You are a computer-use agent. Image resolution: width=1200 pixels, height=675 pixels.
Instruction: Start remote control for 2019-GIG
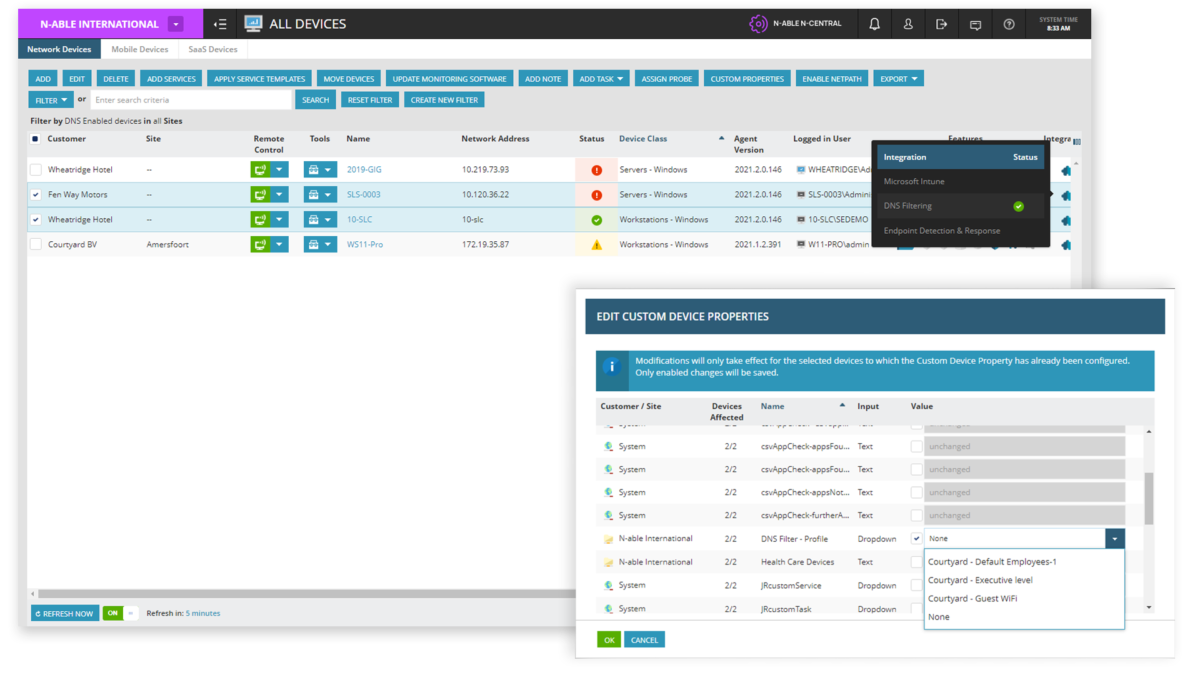[x=260, y=170]
